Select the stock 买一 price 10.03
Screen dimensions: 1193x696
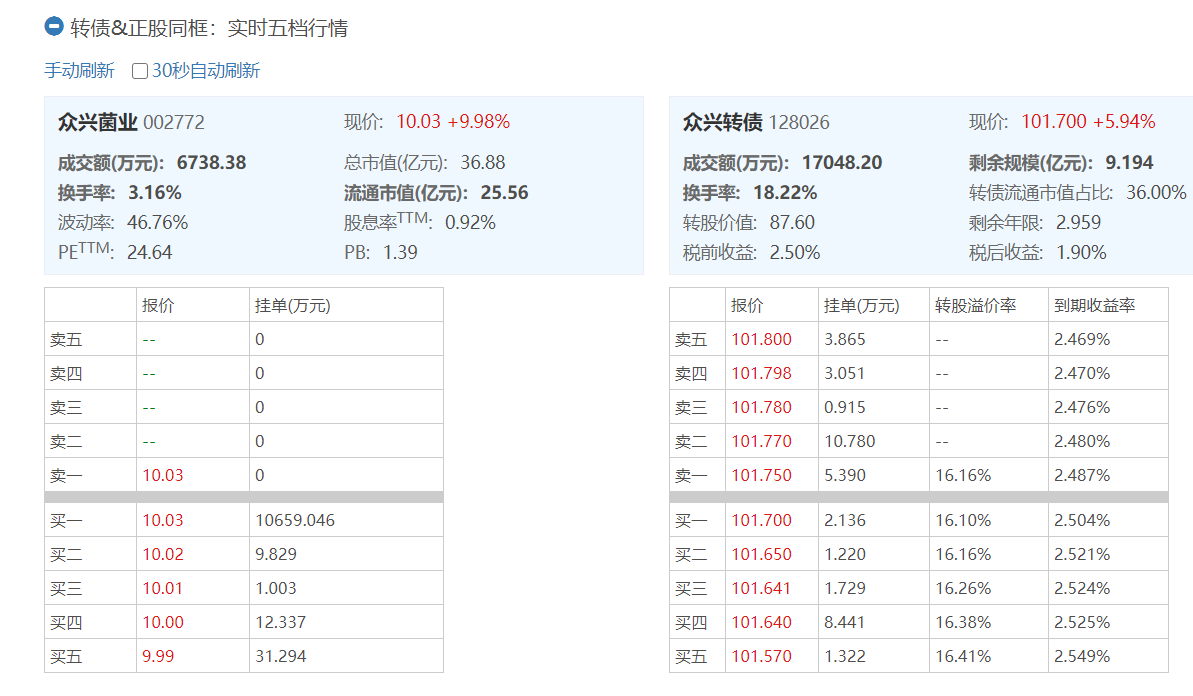point(163,520)
